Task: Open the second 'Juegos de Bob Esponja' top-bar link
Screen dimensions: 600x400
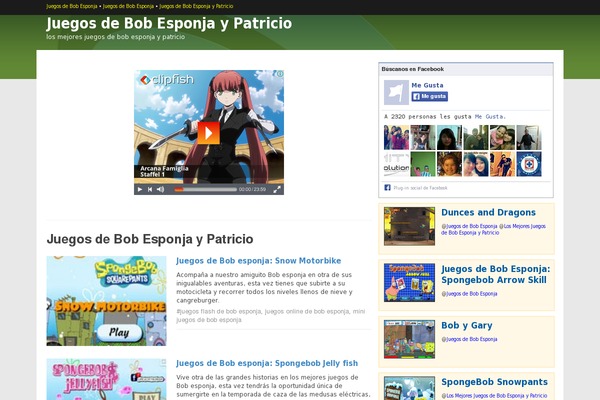Action: point(128,6)
